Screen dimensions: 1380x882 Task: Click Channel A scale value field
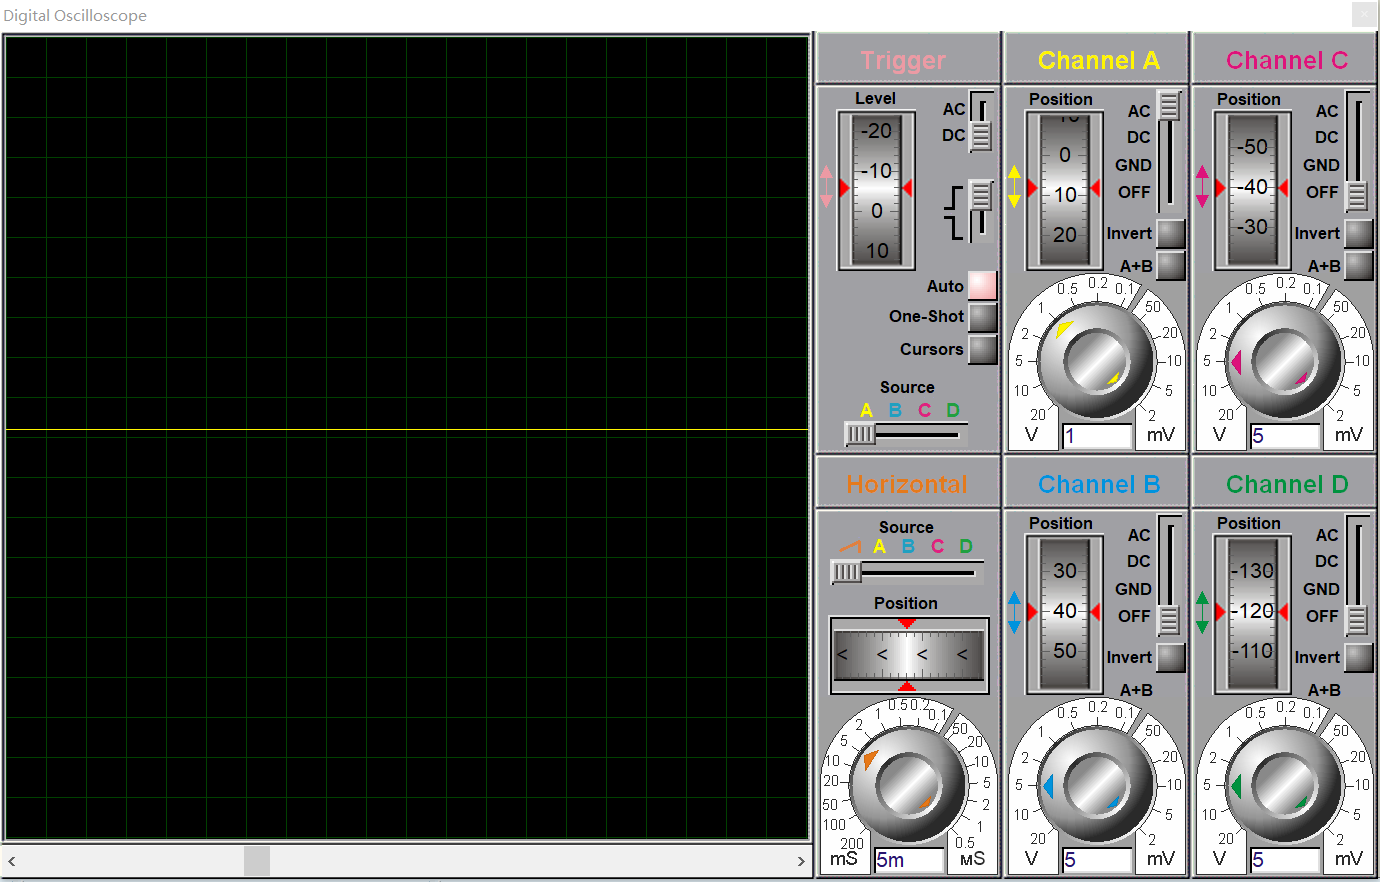click(x=1097, y=436)
